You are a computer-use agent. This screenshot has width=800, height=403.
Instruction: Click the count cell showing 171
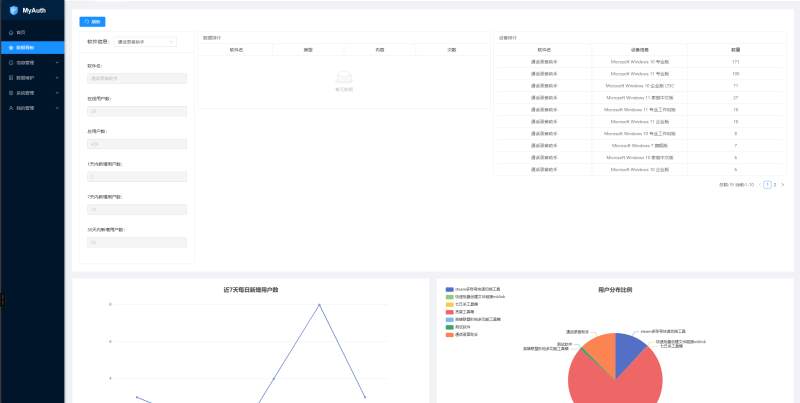(736, 62)
